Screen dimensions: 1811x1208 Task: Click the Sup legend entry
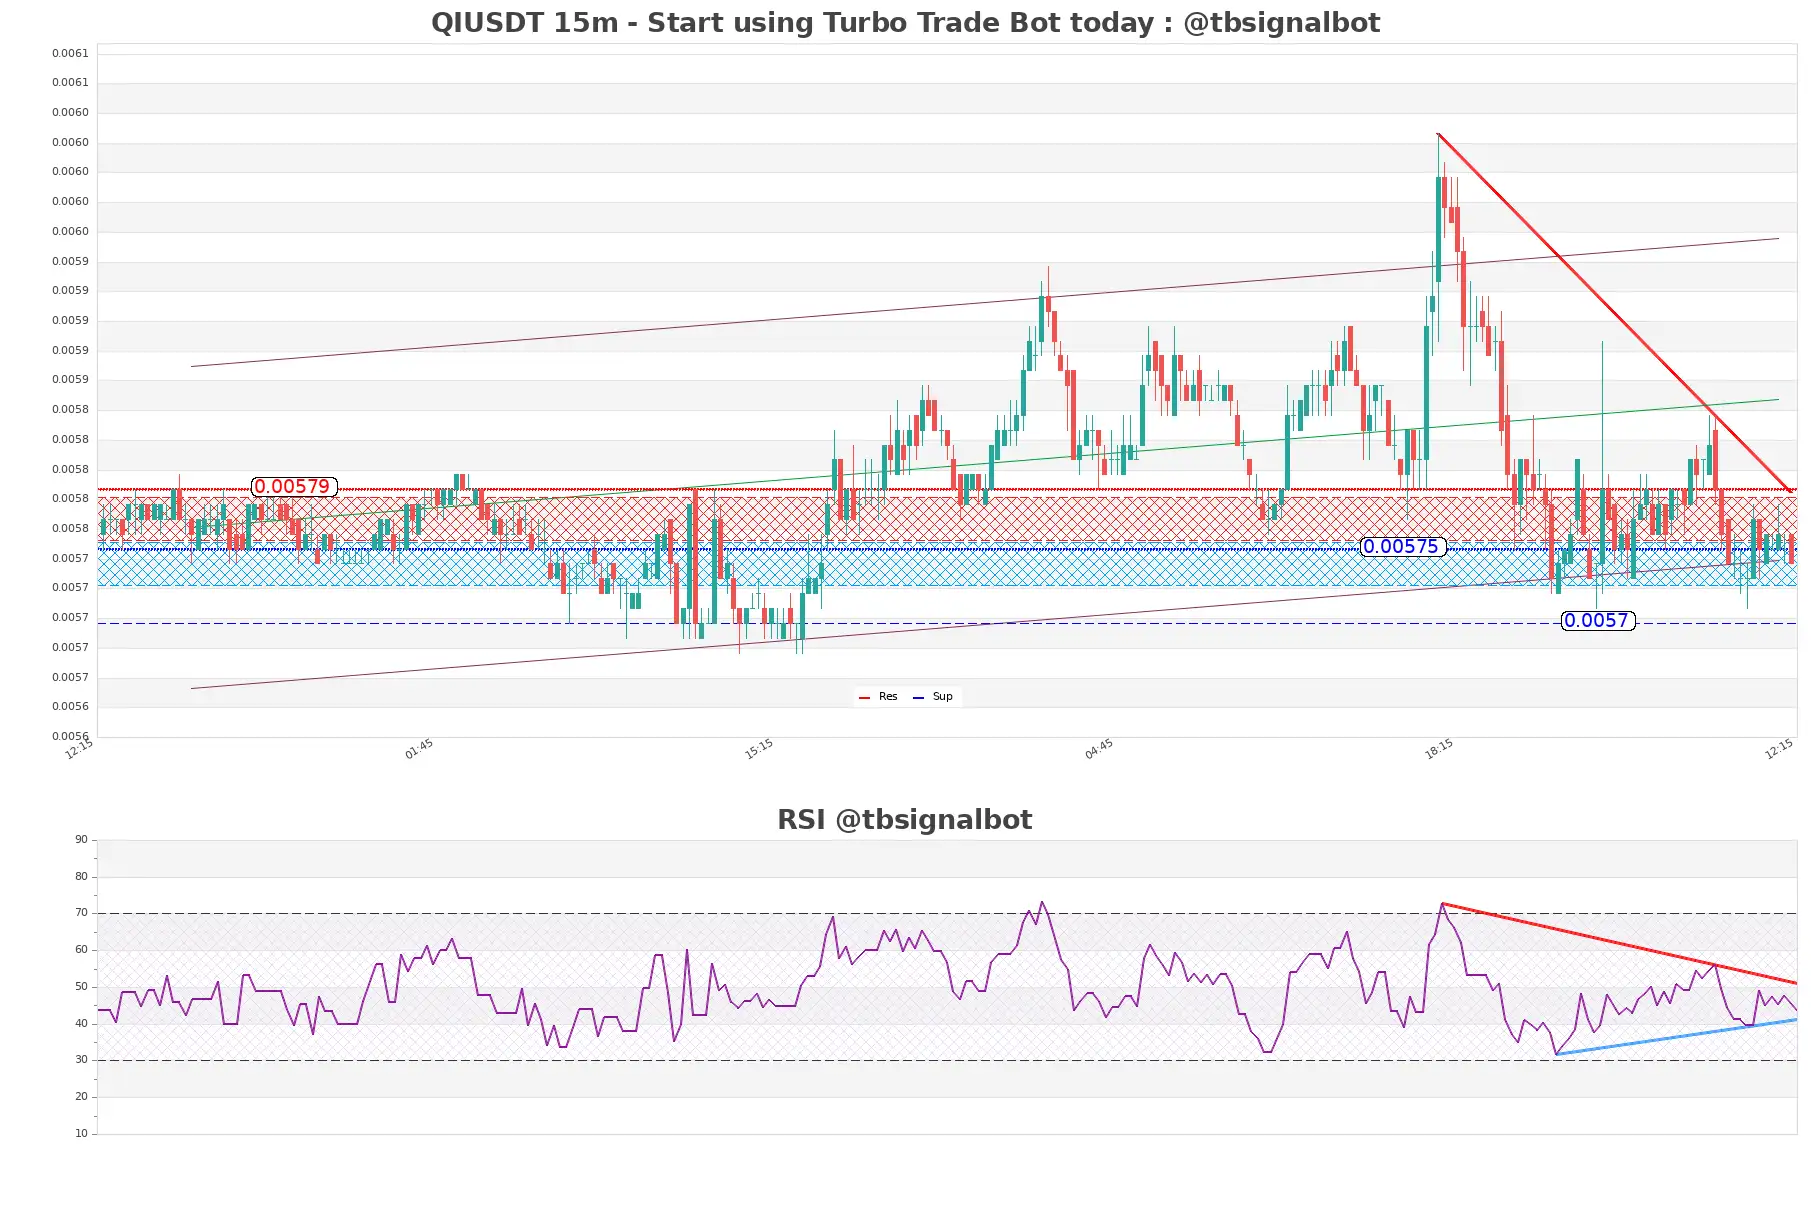933,697
